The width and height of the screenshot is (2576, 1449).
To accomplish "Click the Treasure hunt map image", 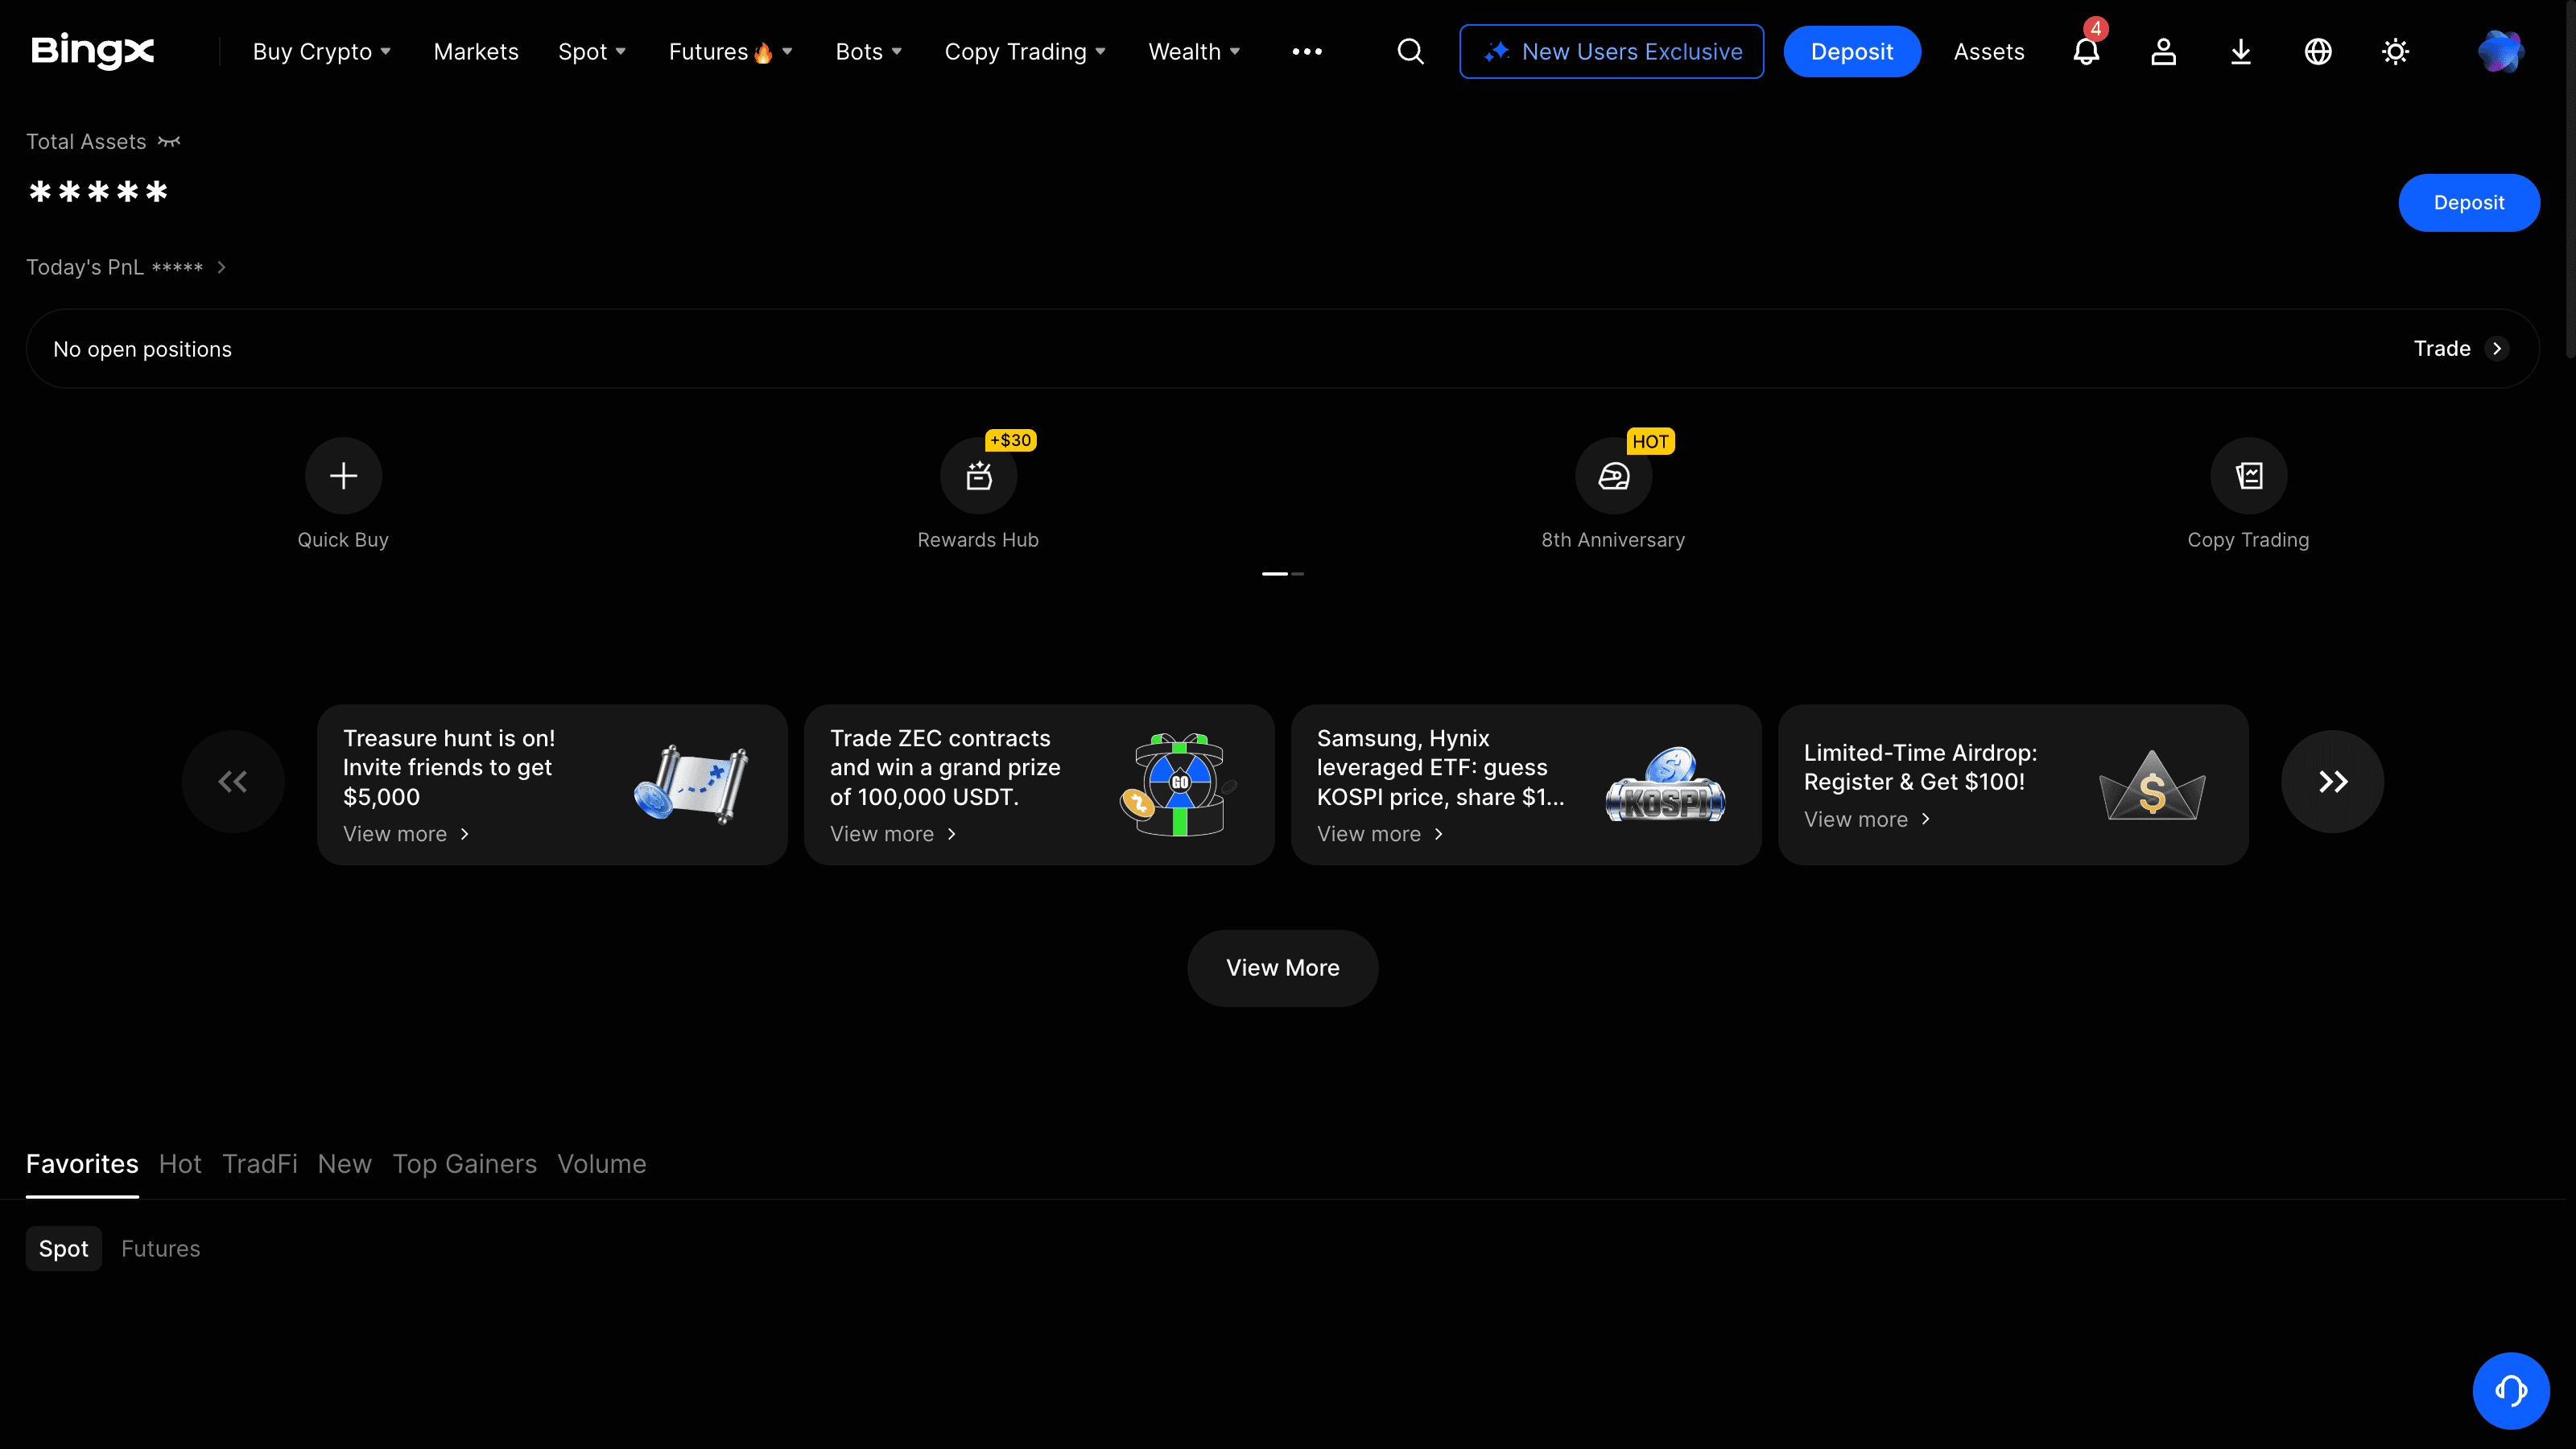I will coord(691,783).
